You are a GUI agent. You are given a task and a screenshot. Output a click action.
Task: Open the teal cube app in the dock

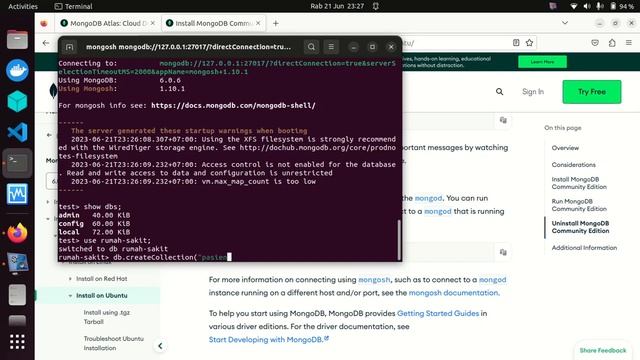(17, 101)
